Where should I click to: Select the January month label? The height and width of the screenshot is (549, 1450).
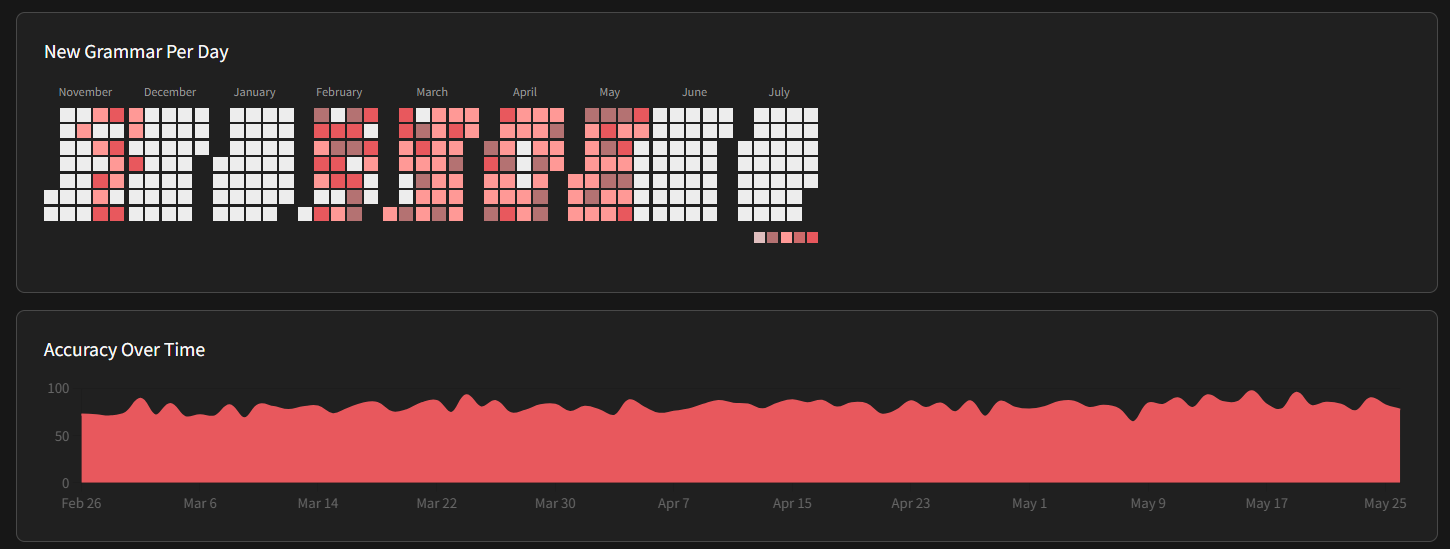point(254,92)
